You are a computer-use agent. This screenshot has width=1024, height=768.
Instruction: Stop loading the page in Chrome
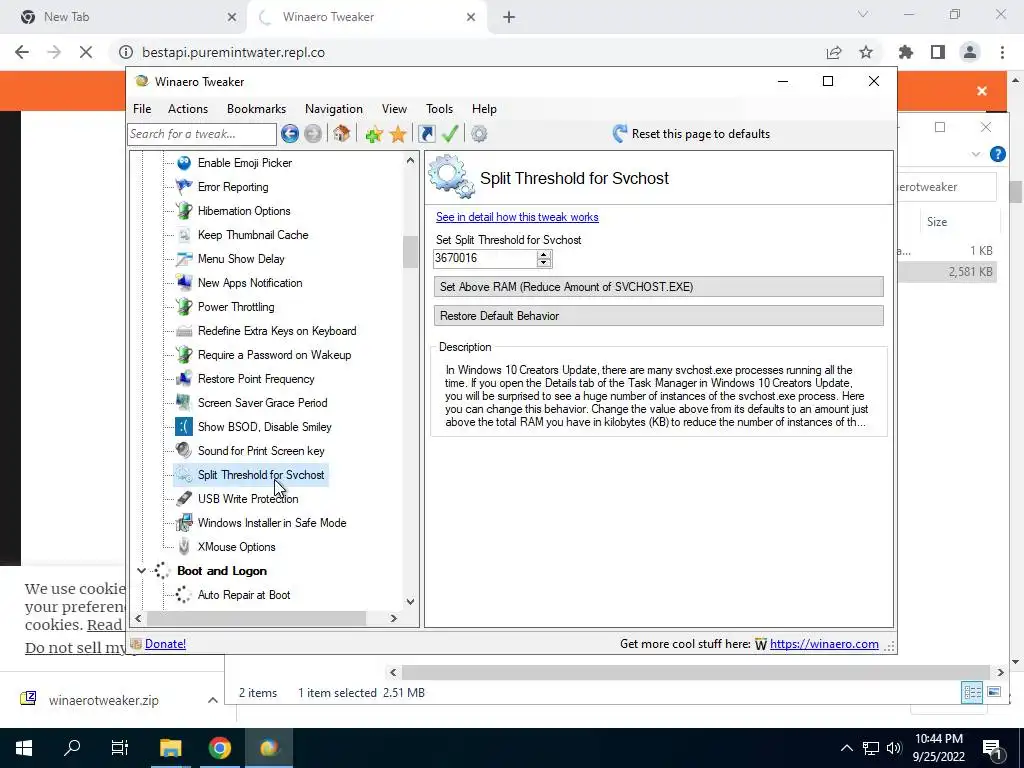pos(86,52)
